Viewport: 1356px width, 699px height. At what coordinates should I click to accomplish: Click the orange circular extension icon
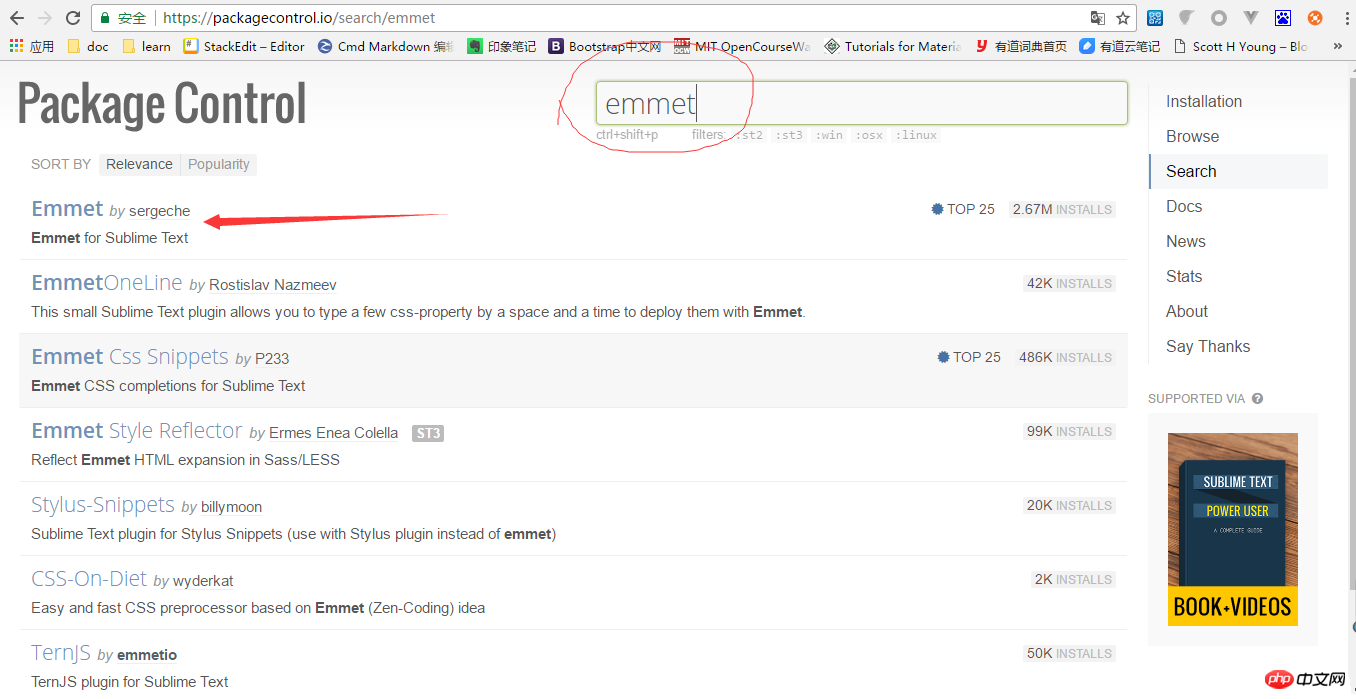(x=1315, y=18)
